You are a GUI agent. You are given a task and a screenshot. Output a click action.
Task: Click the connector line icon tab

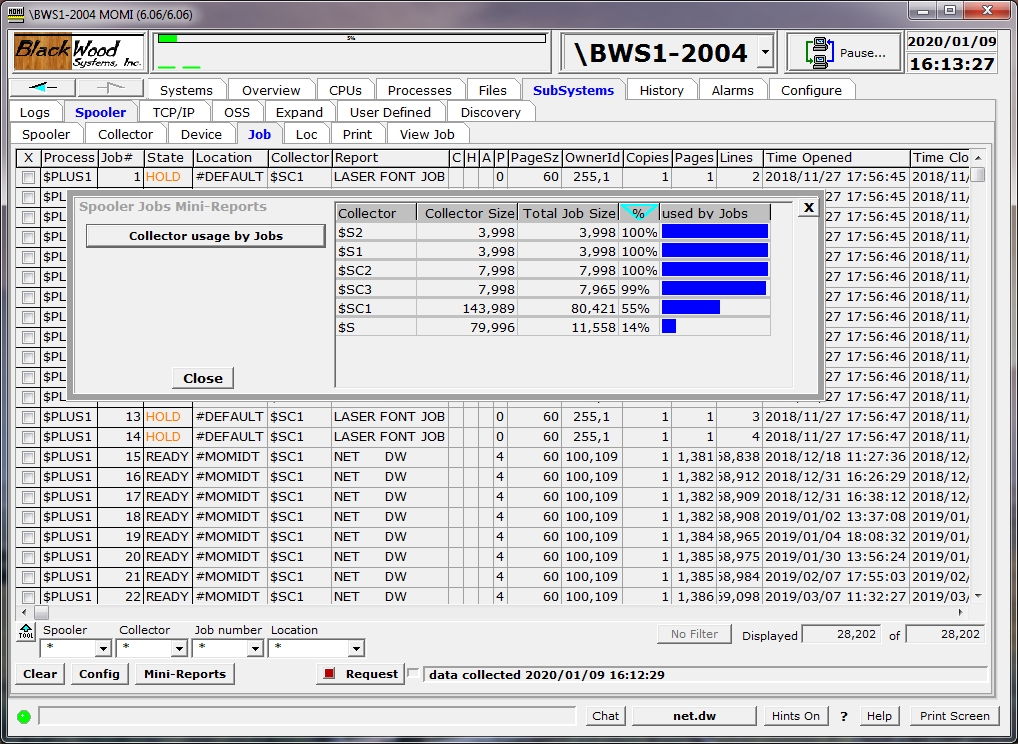click(110, 88)
